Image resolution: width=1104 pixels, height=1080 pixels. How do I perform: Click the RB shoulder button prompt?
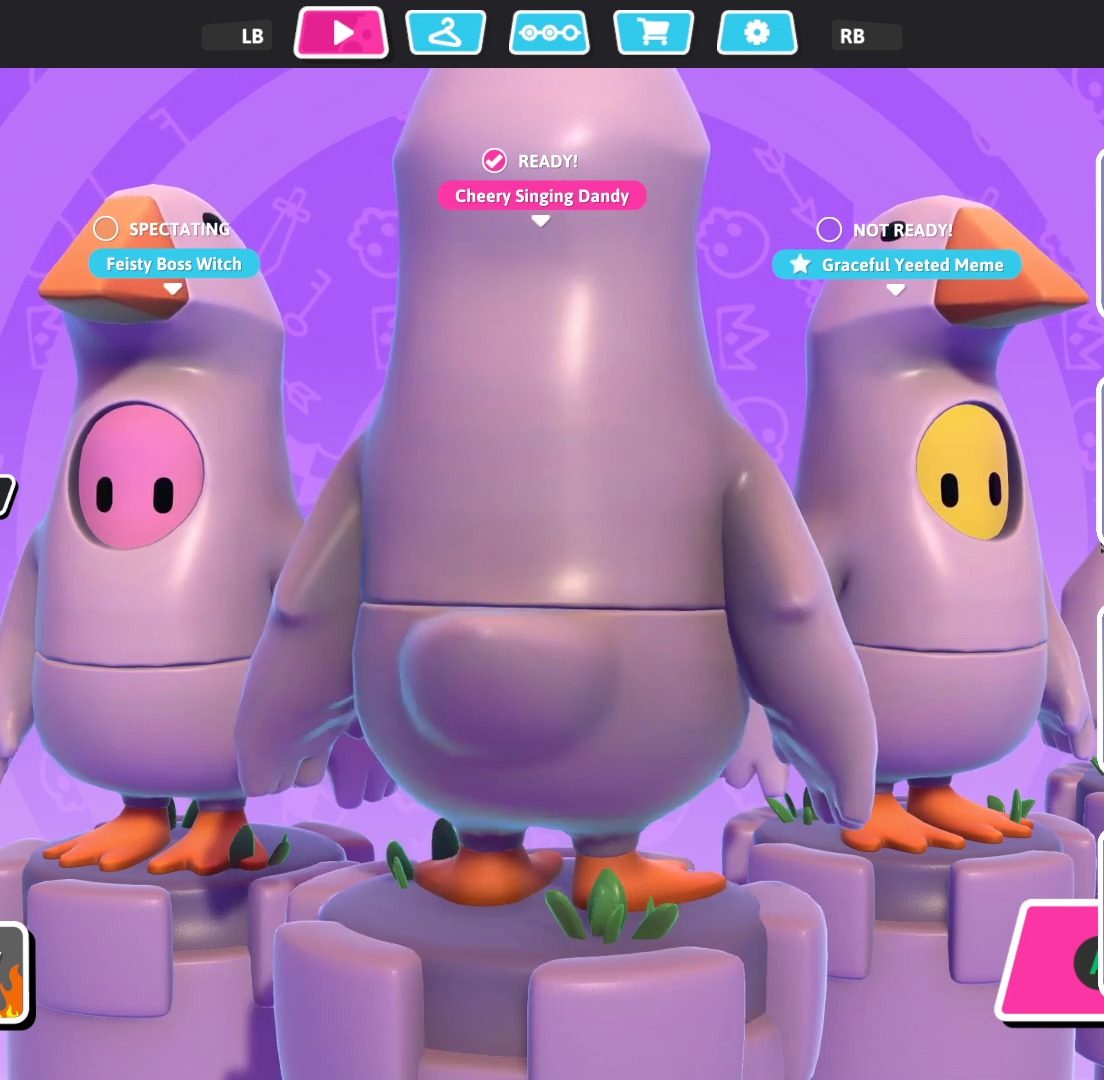coord(866,37)
